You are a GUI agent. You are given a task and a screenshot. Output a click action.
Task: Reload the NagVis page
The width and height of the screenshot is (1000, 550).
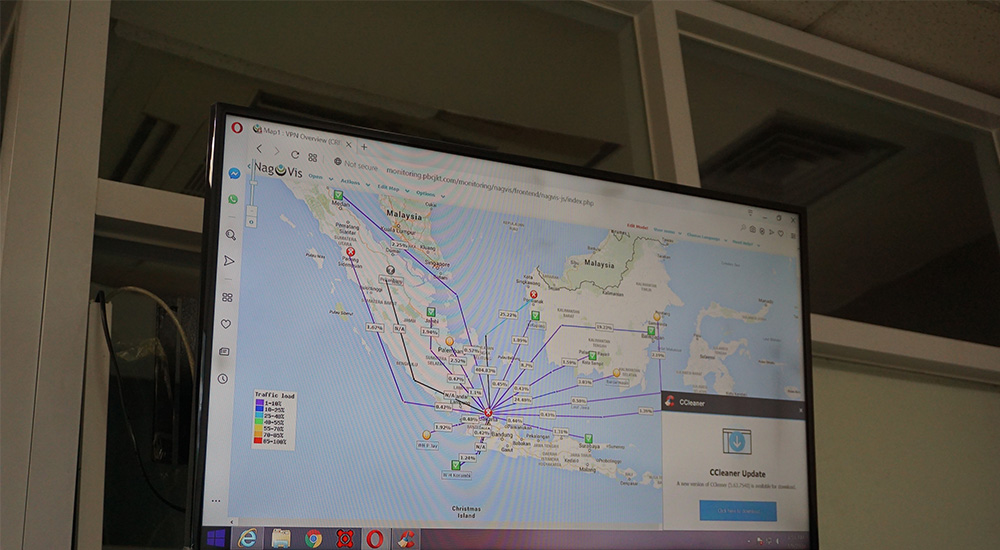coord(294,155)
